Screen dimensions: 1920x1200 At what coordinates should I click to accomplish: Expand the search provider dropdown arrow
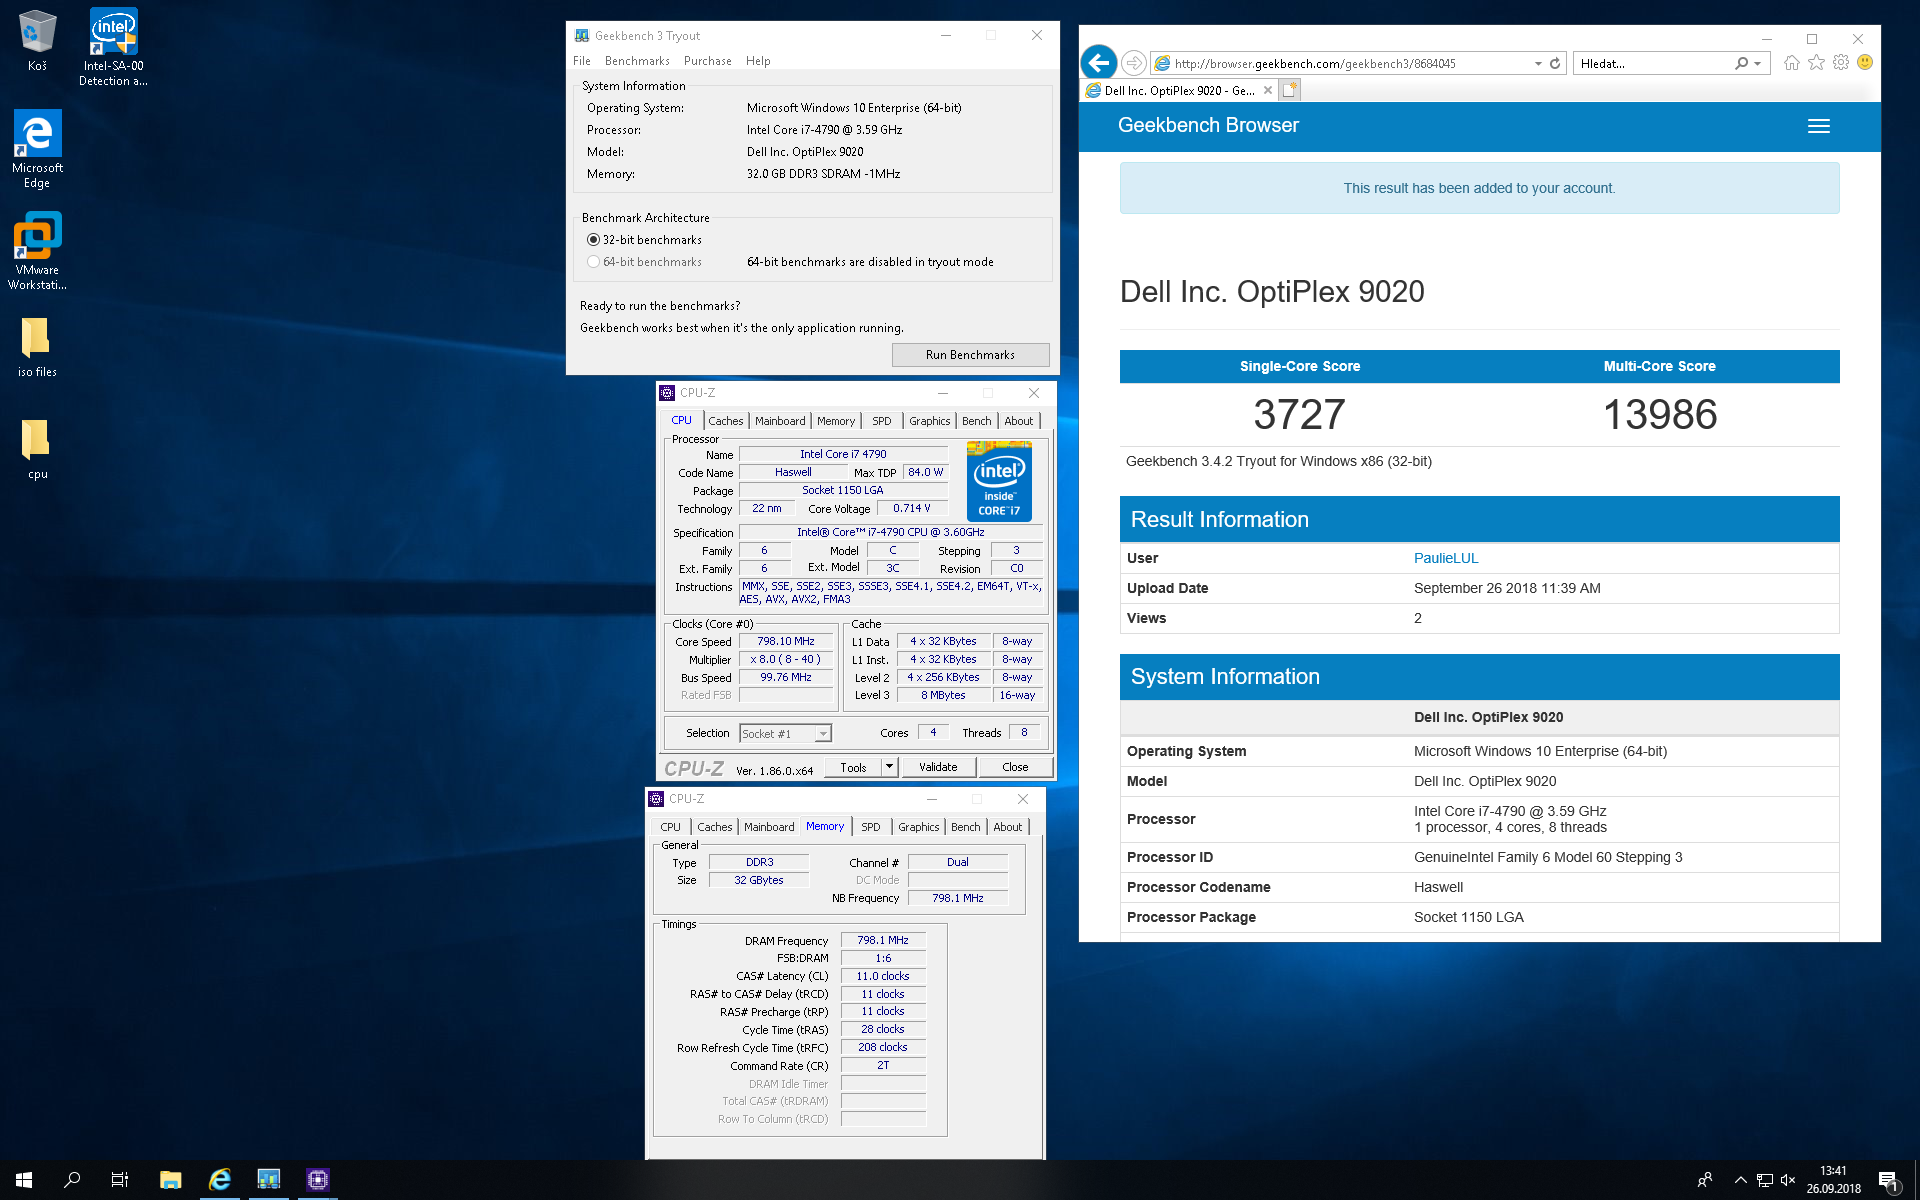(1757, 63)
